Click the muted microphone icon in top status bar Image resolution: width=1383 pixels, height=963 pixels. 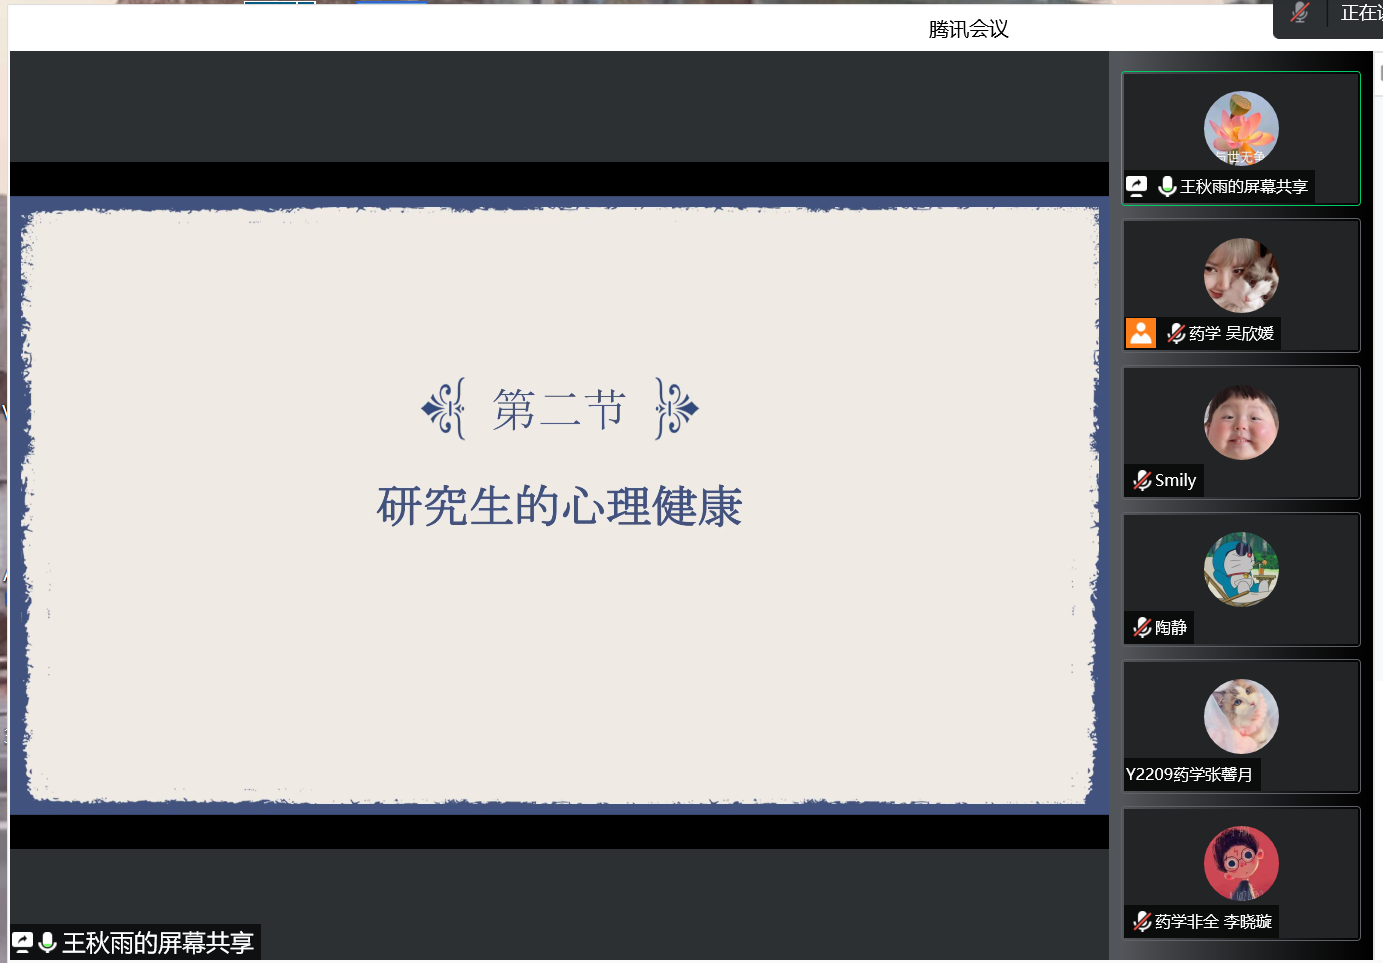point(1299,13)
